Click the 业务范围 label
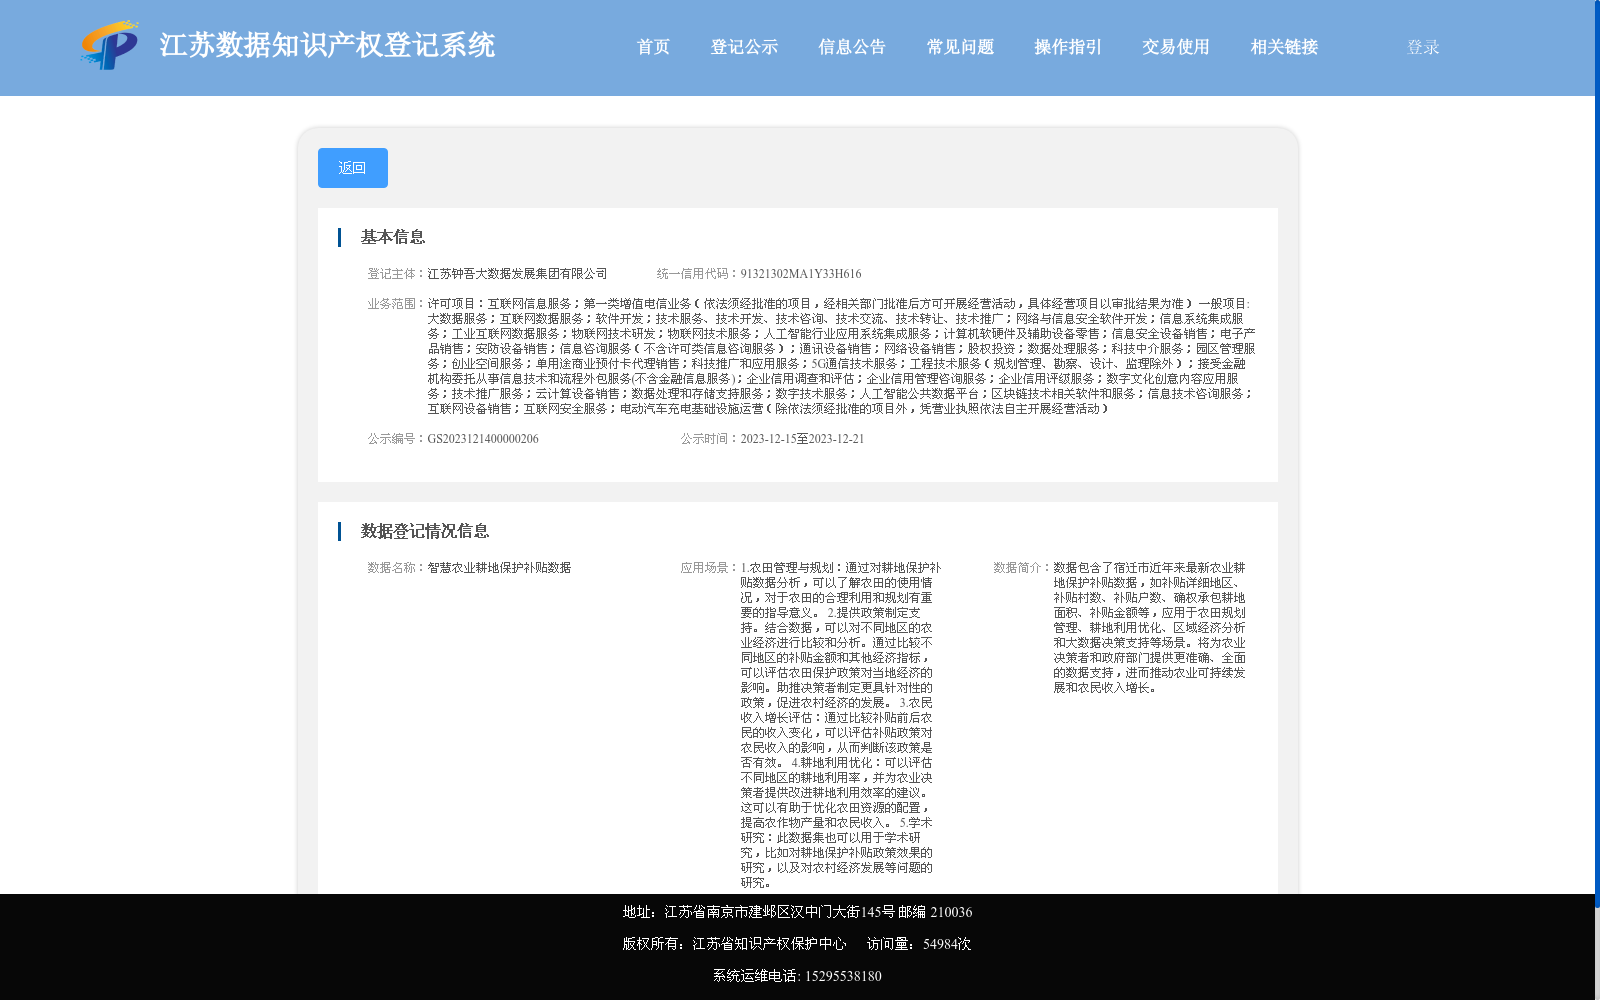 396,304
